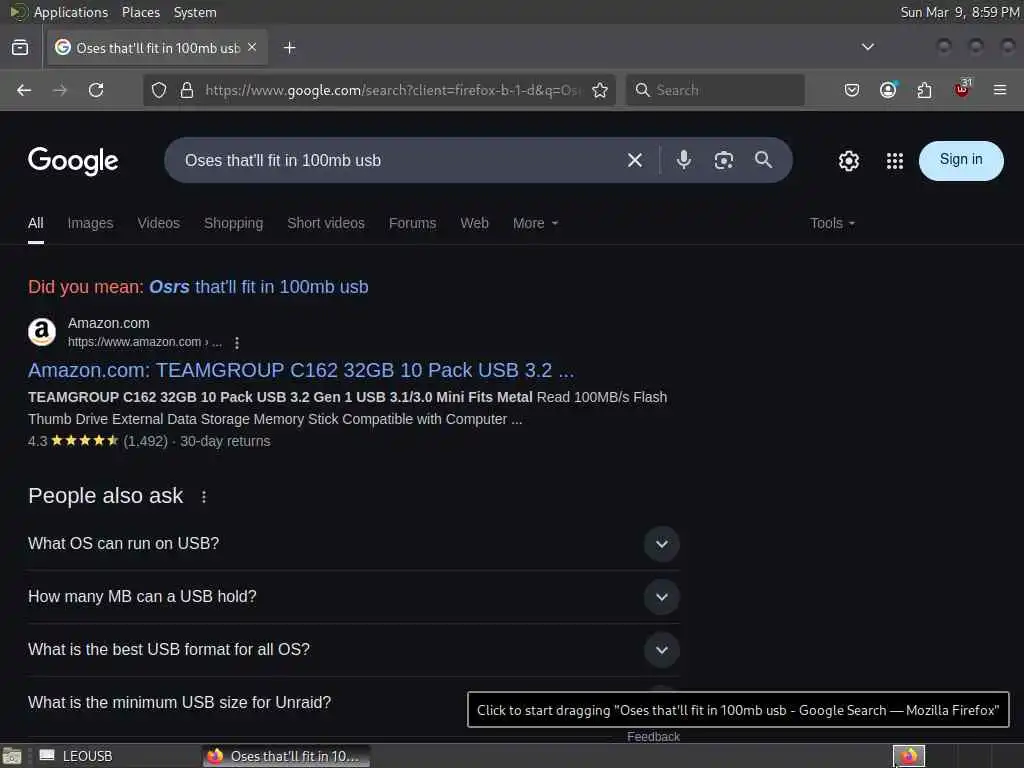
Task: Click the show desktop icon in taskbar
Action: pos(12,756)
